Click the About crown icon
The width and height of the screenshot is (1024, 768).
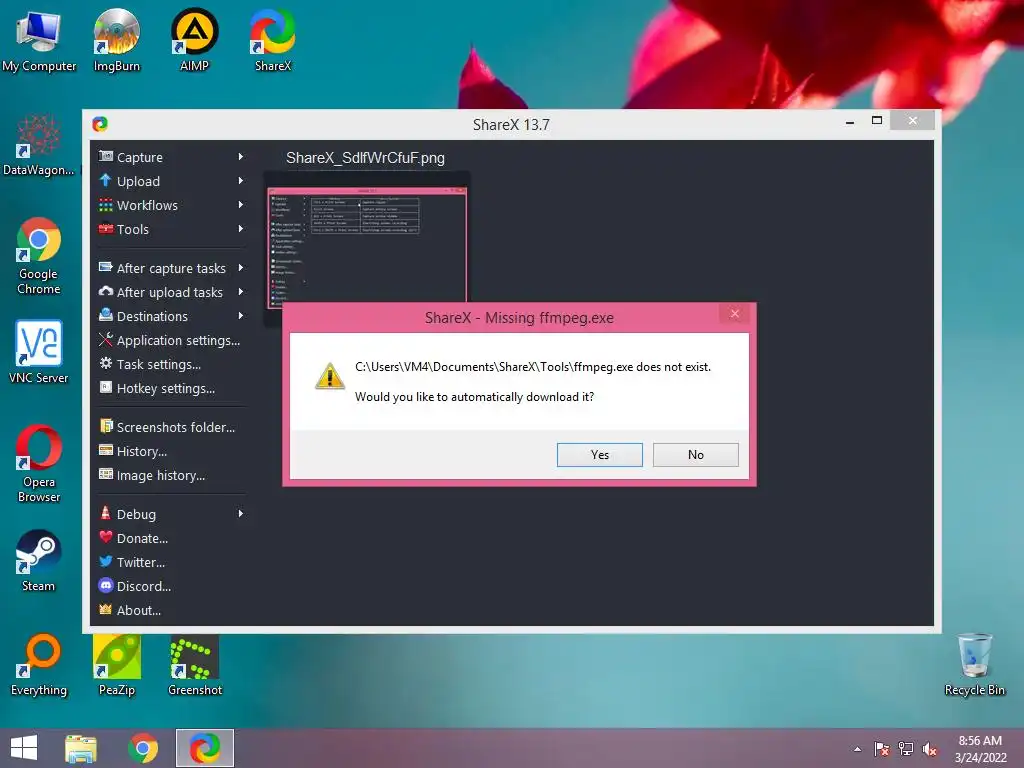click(105, 610)
